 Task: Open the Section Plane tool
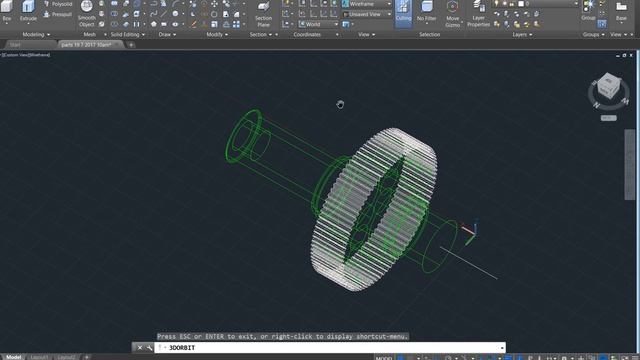pyautogui.click(x=263, y=14)
